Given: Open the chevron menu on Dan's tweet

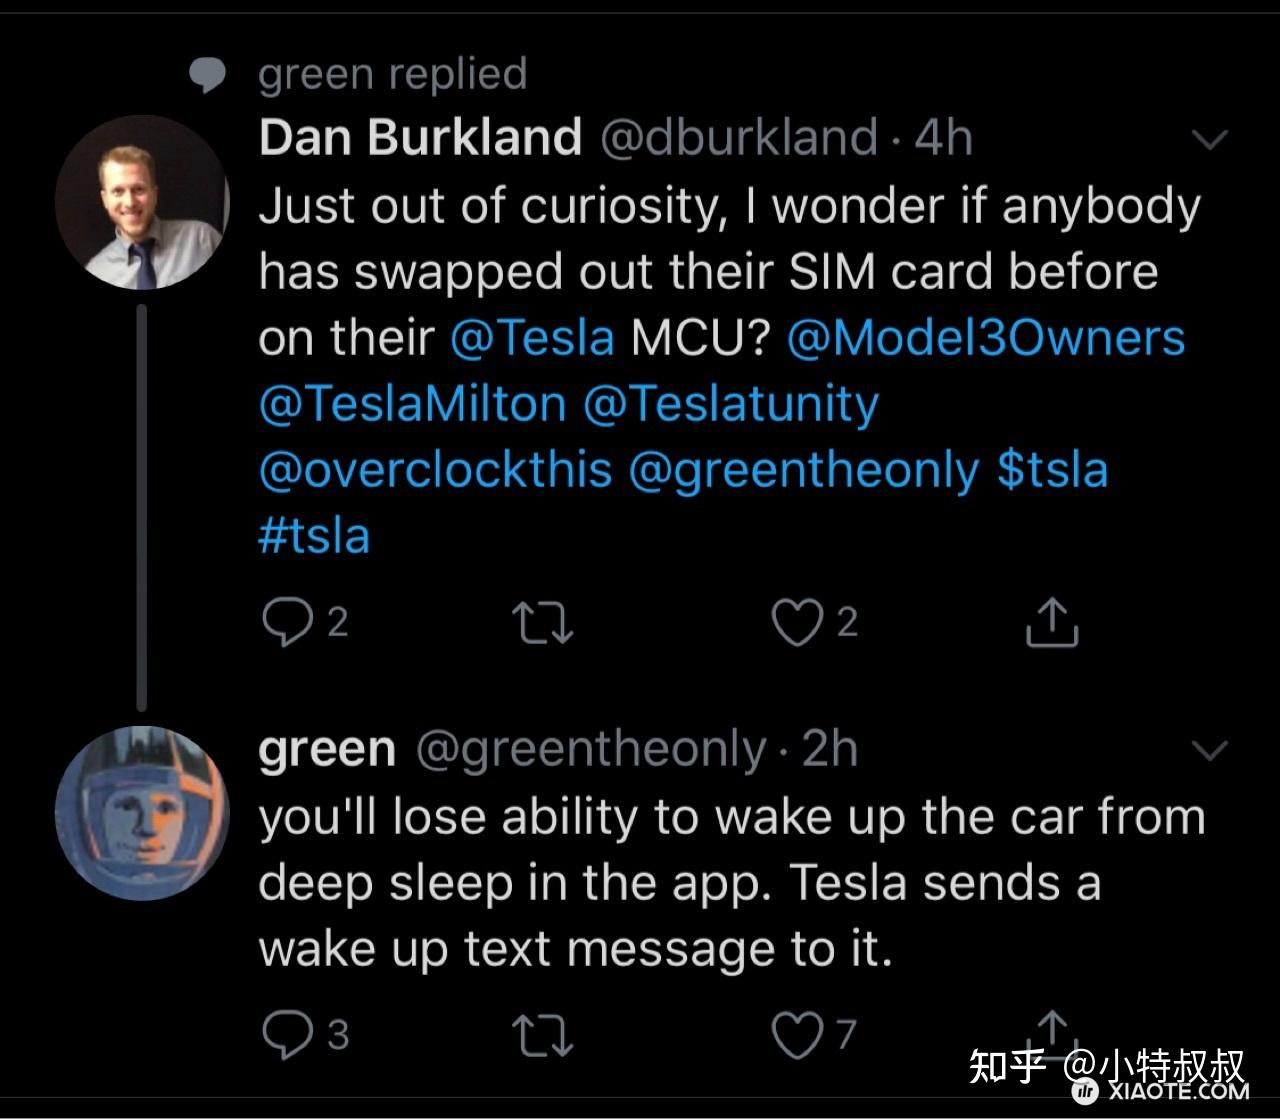Looking at the screenshot, I should [1210, 139].
